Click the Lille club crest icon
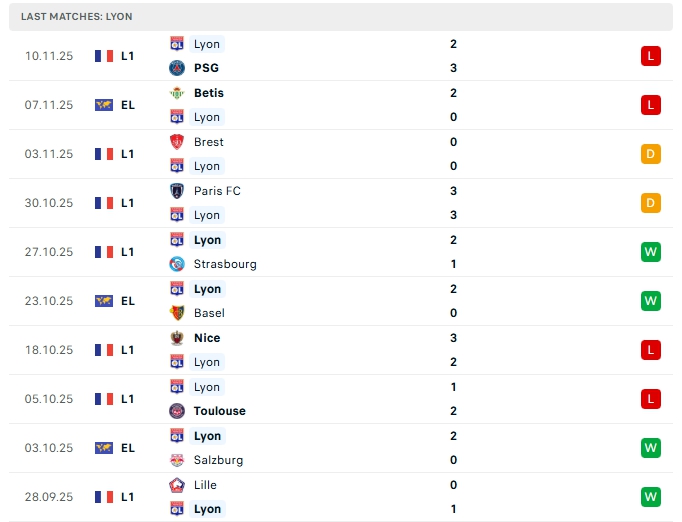 coord(177,485)
